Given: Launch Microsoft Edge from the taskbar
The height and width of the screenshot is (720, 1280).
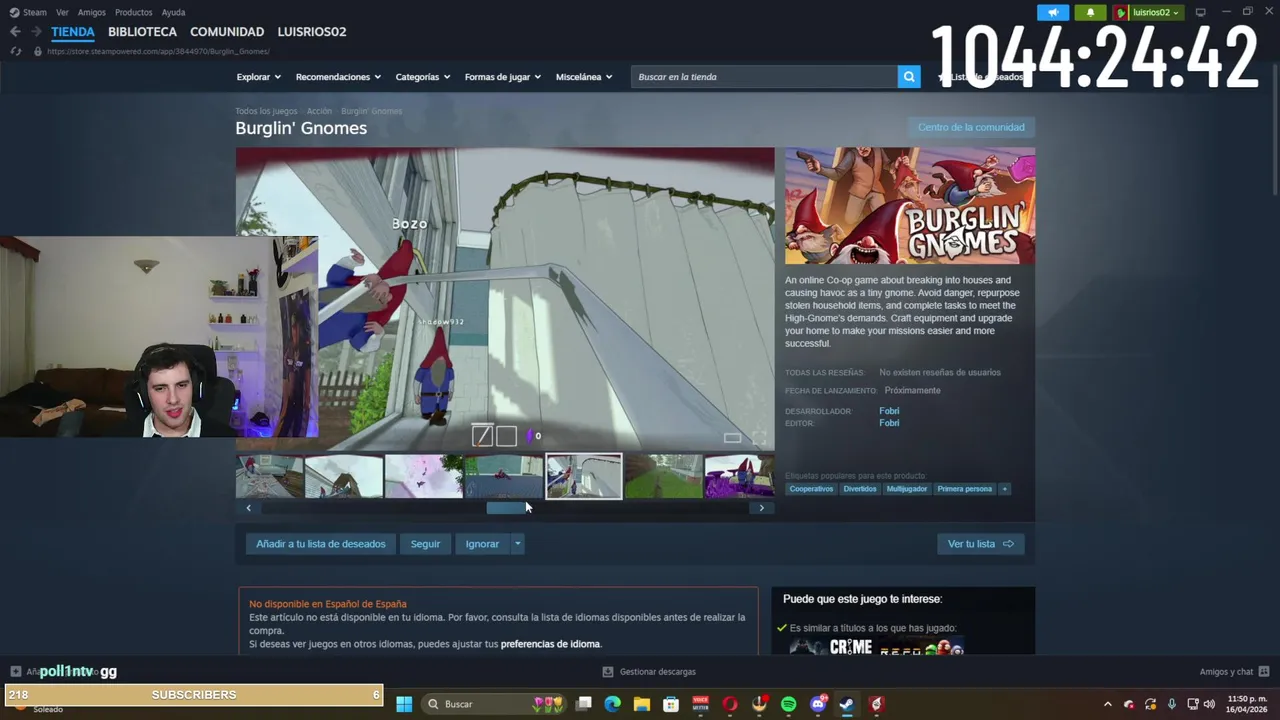Looking at the screenshot, I should (613, 704).
